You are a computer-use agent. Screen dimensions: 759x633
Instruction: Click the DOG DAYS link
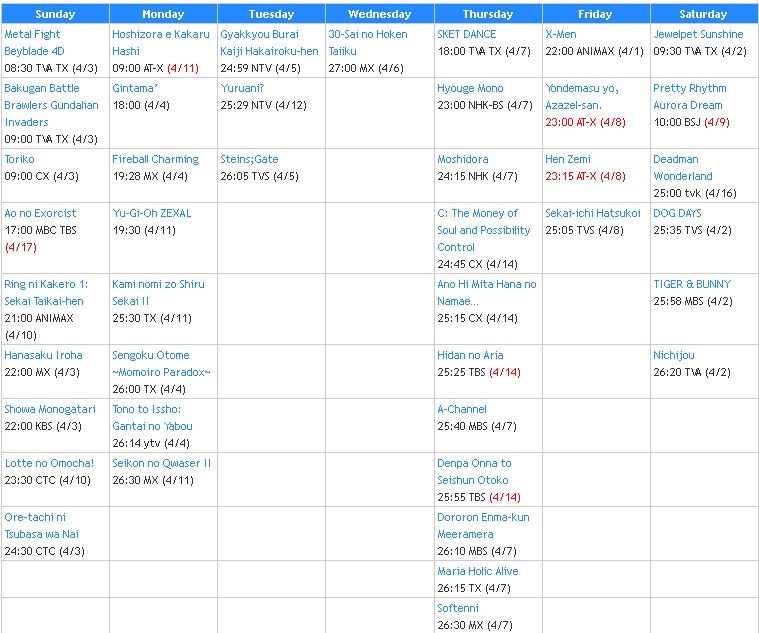(677, 213)
